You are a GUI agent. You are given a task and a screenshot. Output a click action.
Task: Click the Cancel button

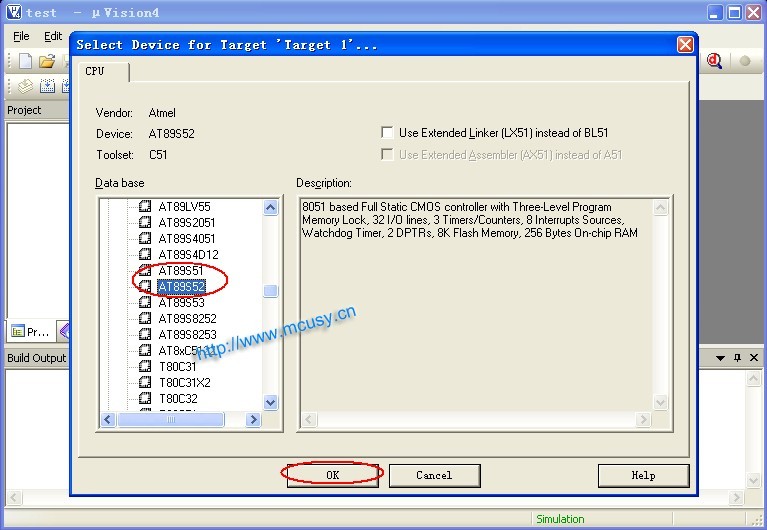pos(434,475)
